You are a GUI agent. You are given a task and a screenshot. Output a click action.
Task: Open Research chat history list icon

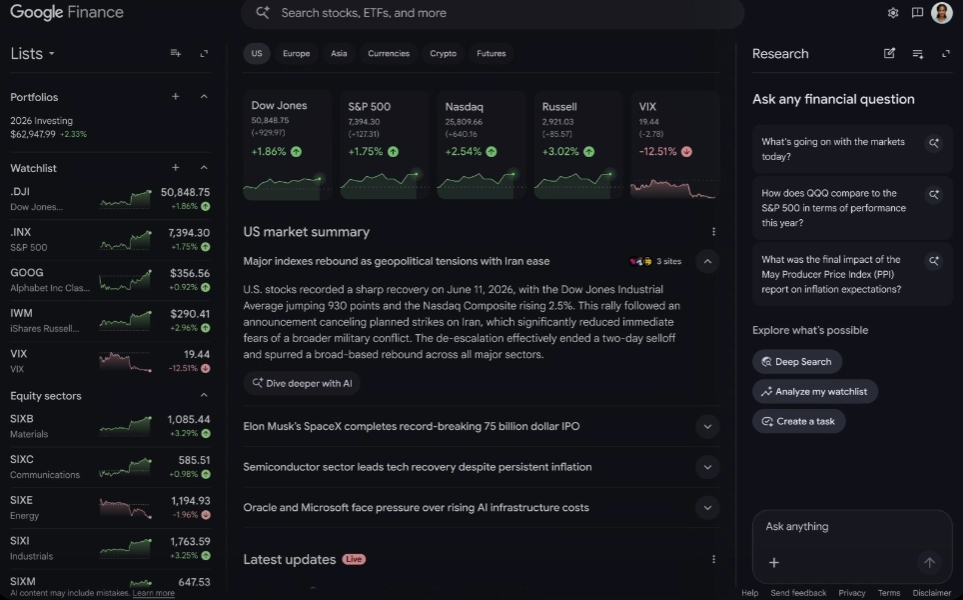tap(918, 54)
